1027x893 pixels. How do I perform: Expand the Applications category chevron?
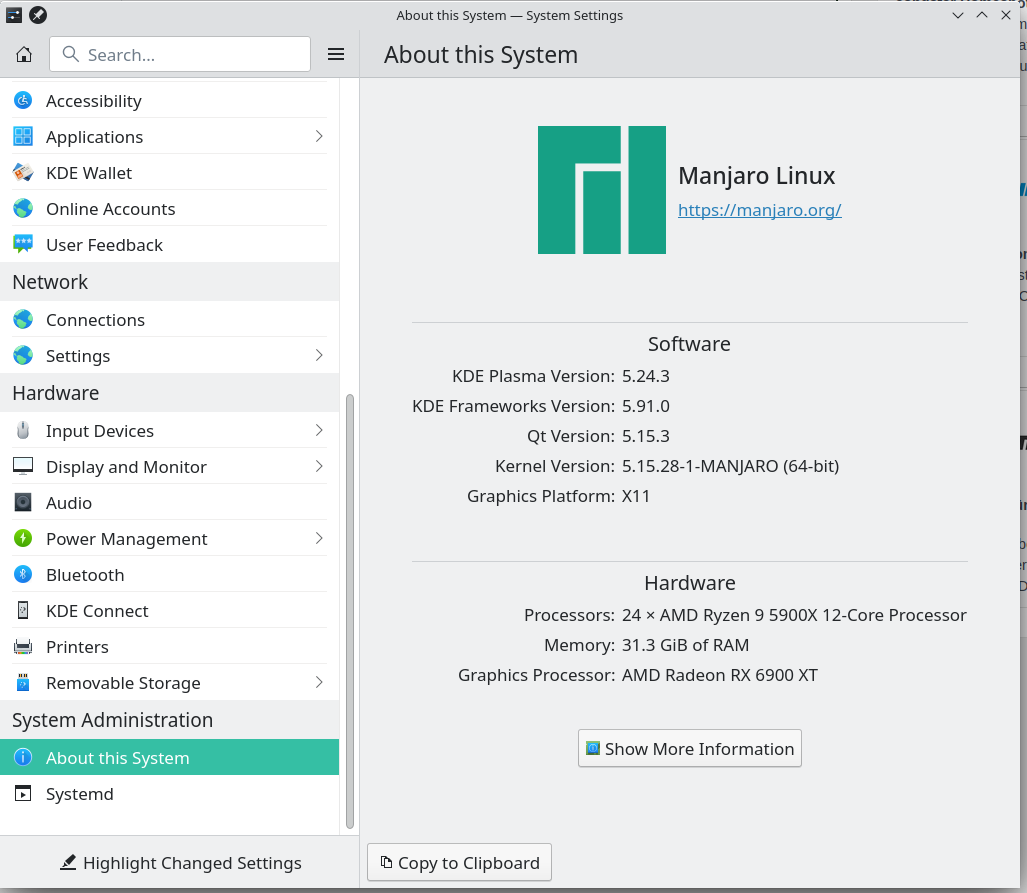[319, 136]
